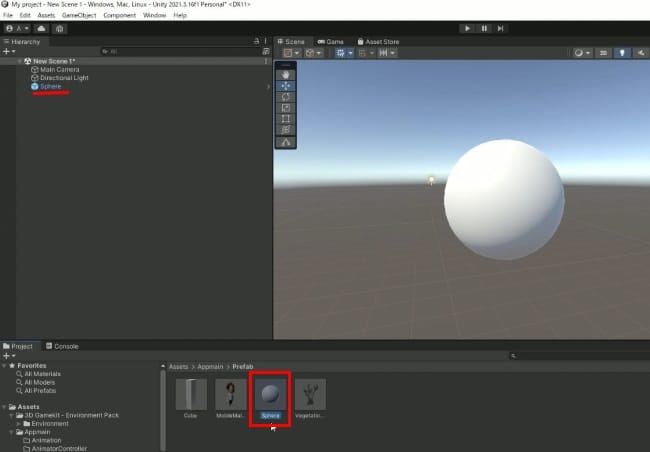650x452 pixels.
Task: Switch to the Scene tab
Action: [x=291, y=41]
